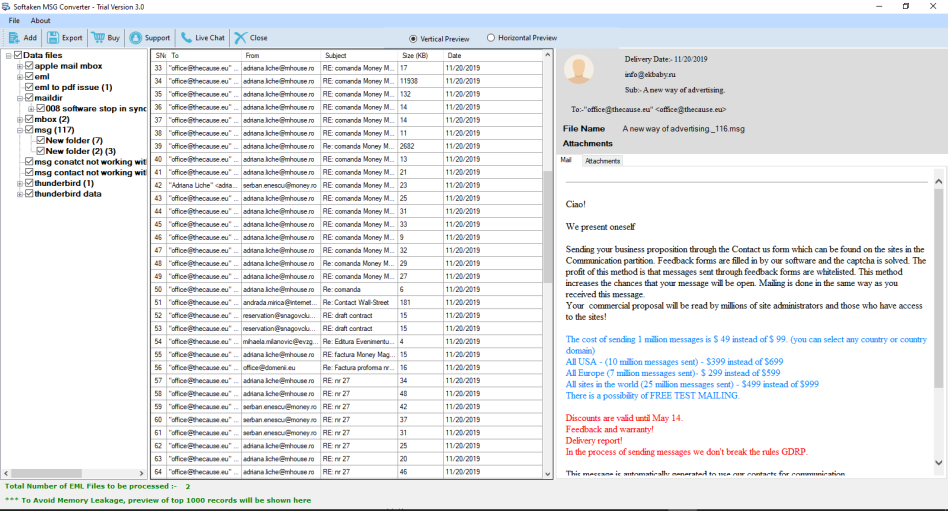Sort list by Size (KB) column header
This screenshot has width=948, height=511.
click(x=420, y=55)
